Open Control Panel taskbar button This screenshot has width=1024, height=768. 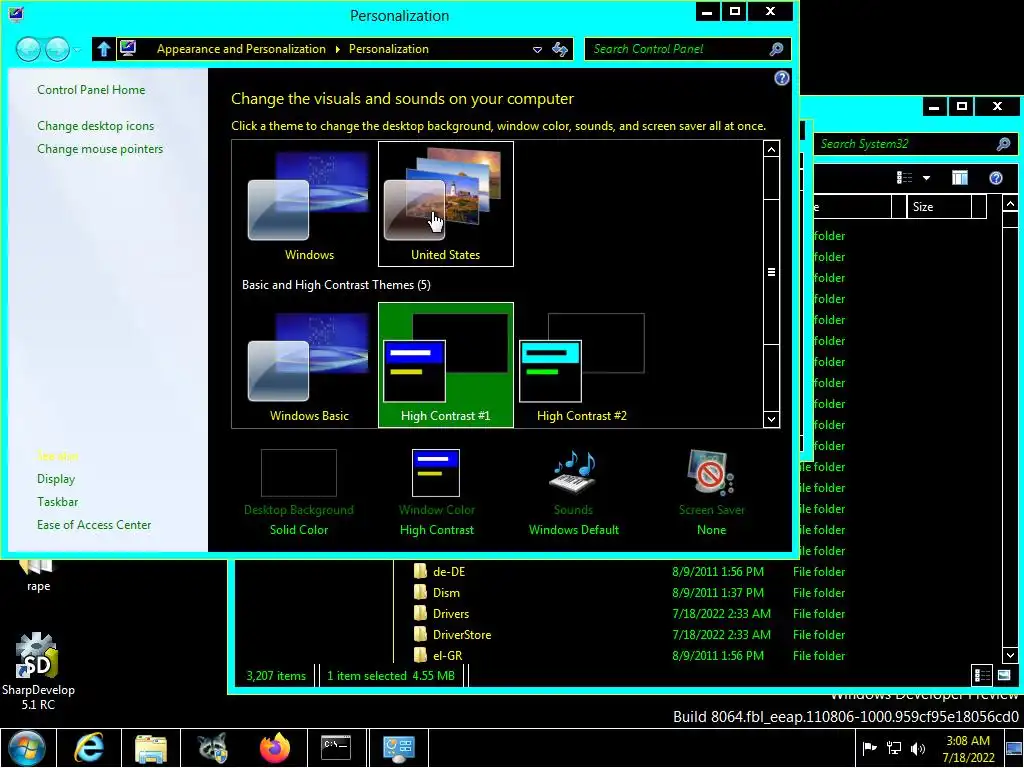(x=398, y=748)
